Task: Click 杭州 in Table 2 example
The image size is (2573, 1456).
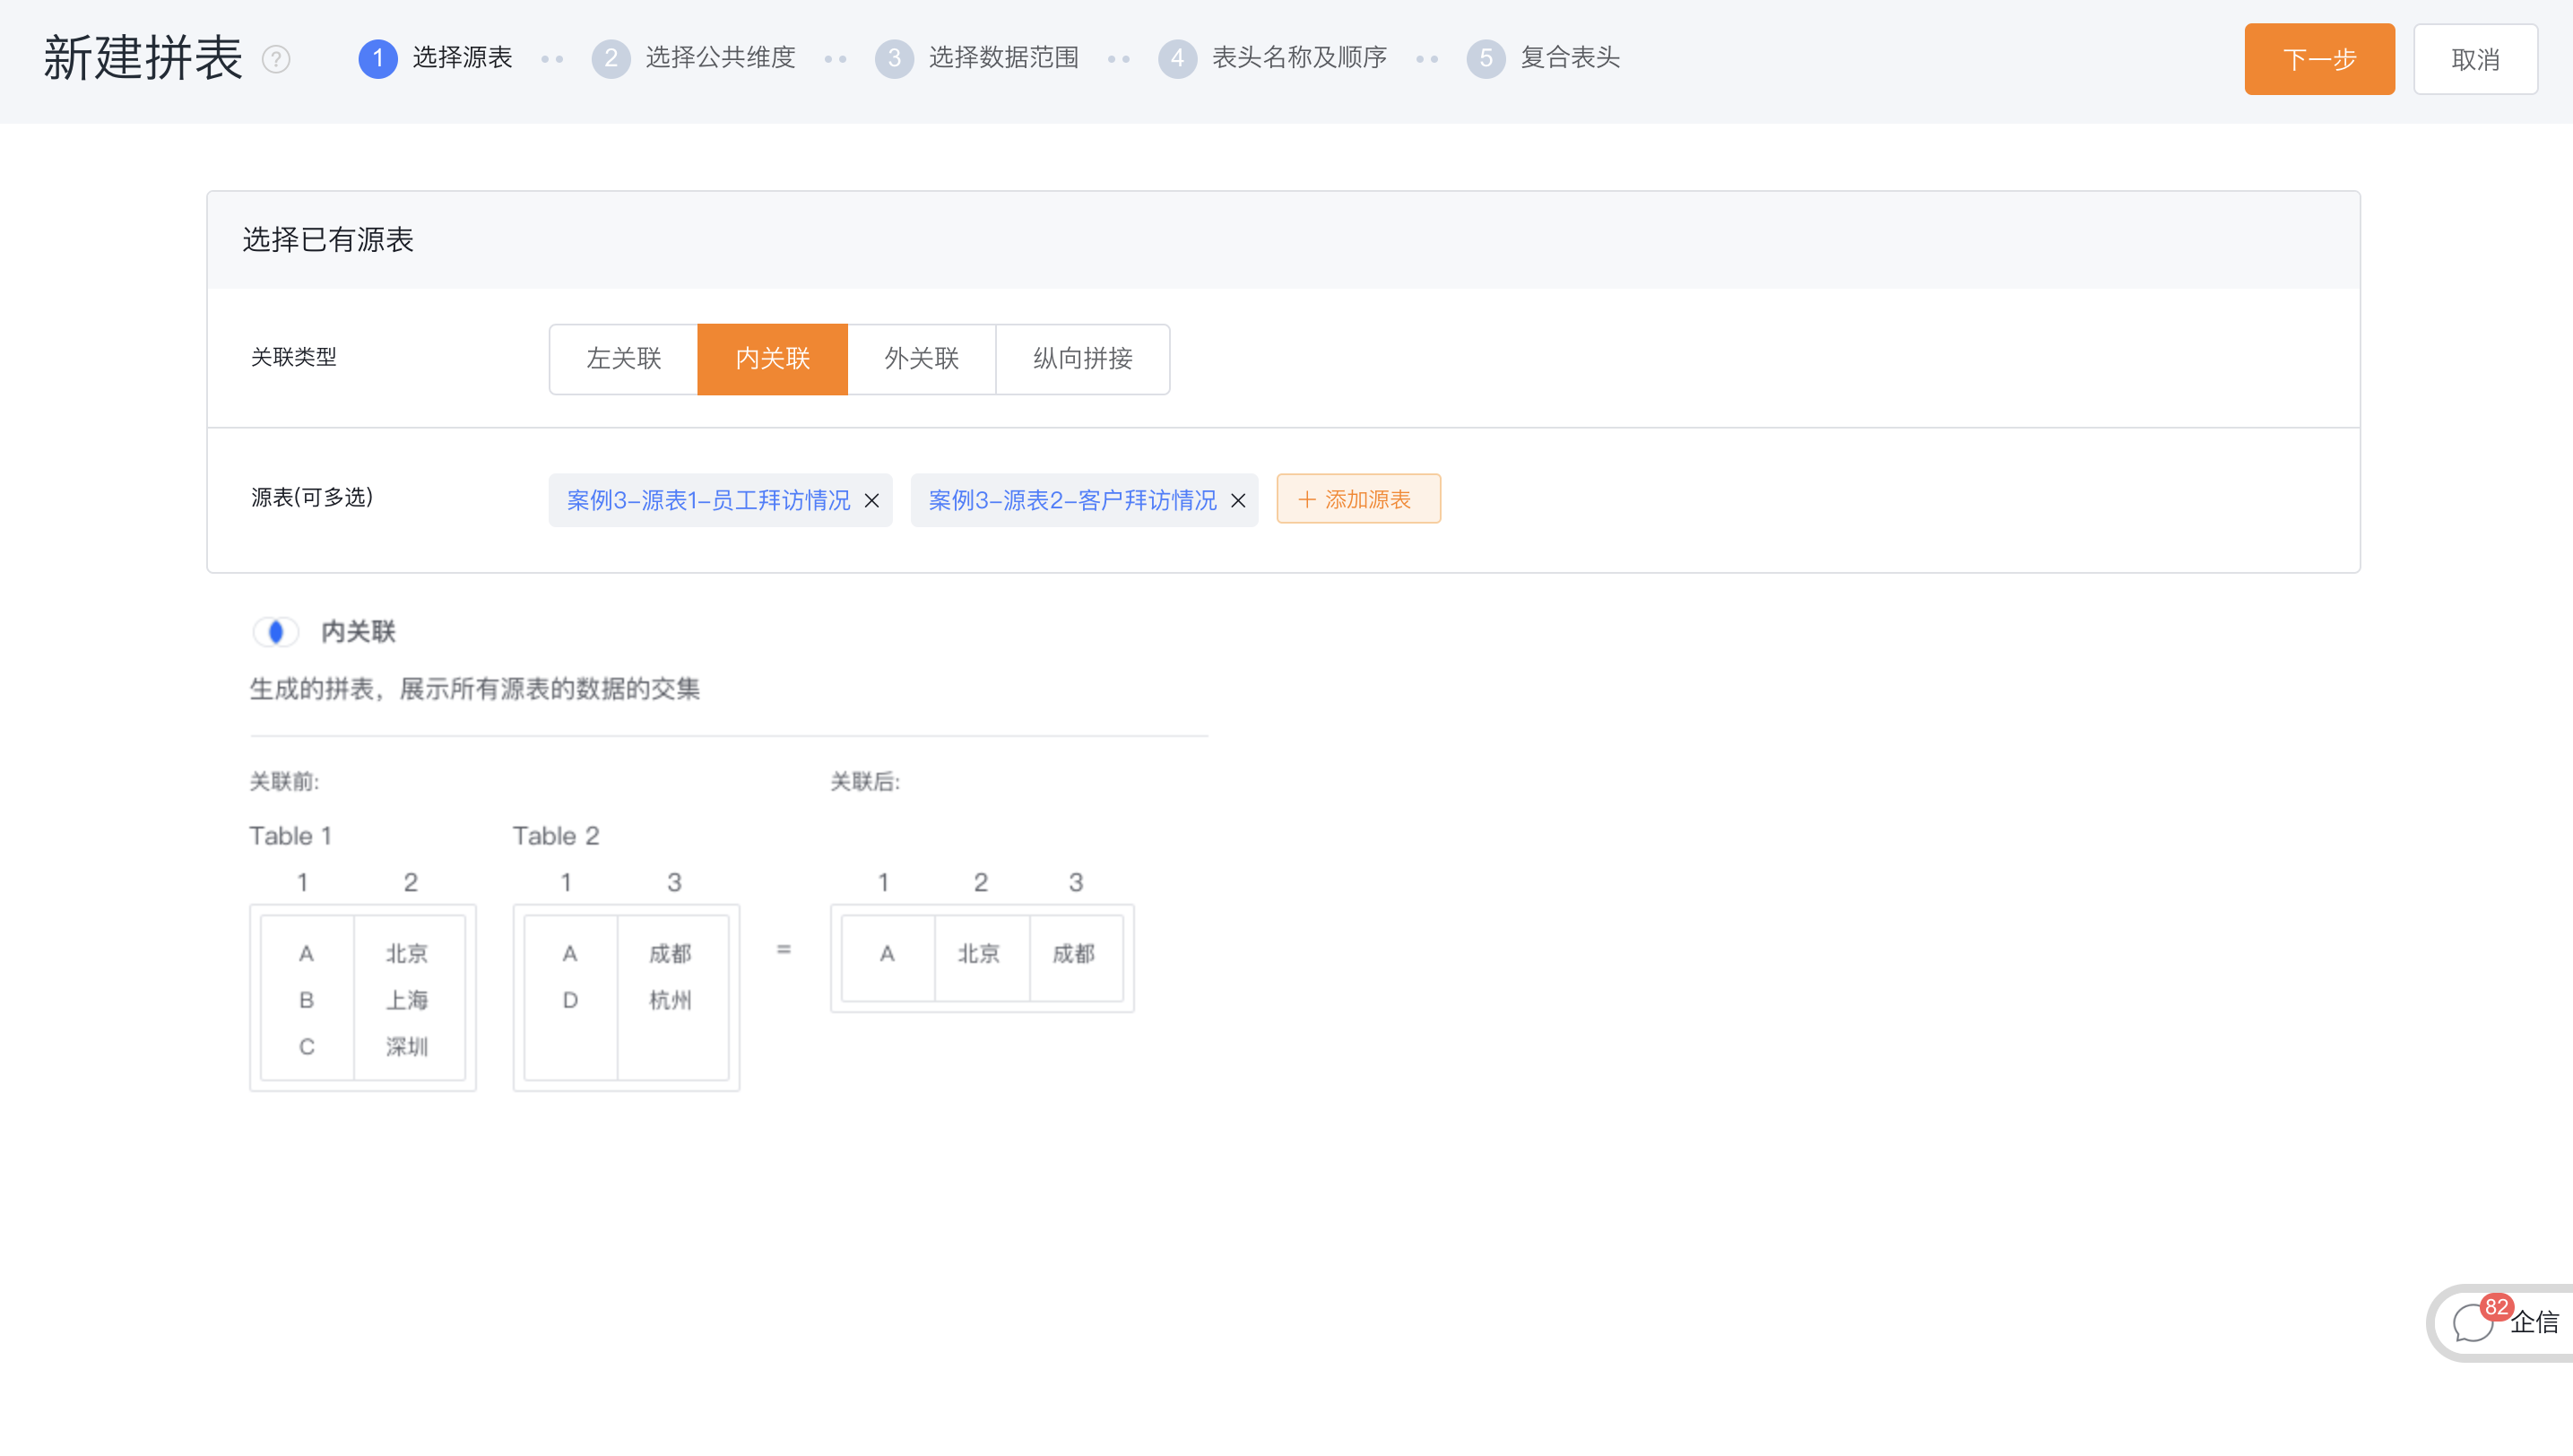Action: pyautogui.click(x=670, y=1000)
